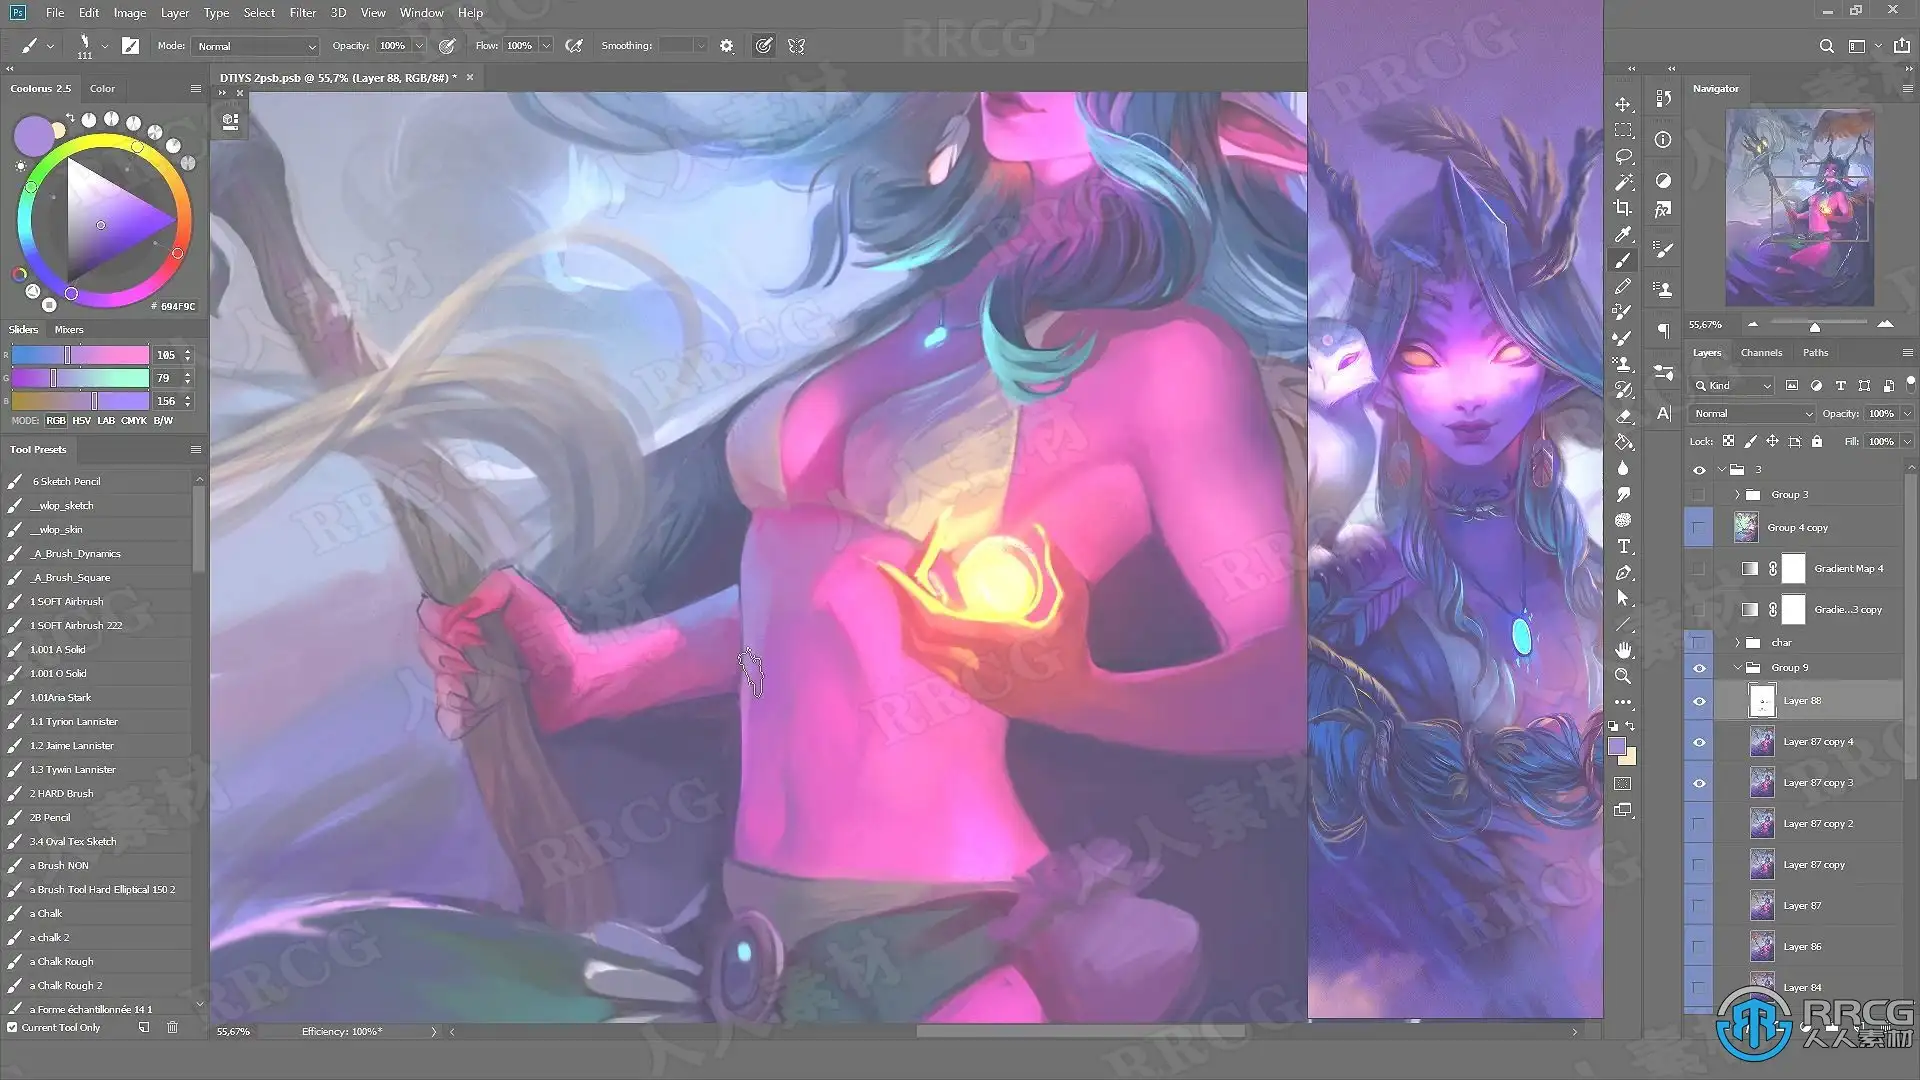Screen dimensions: 1920x1080
Task: Select the Lasso tool
Action: tap(1623, 157)
